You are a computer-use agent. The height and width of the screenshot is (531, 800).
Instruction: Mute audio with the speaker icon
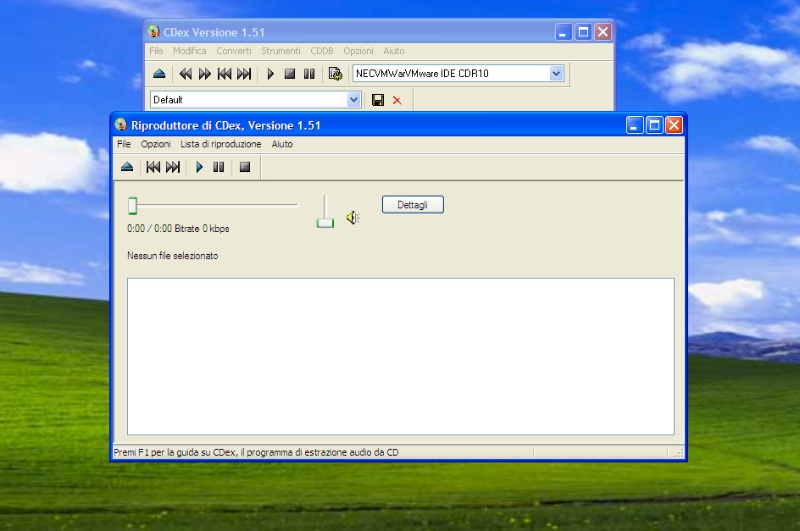click(x=352, y=217)
